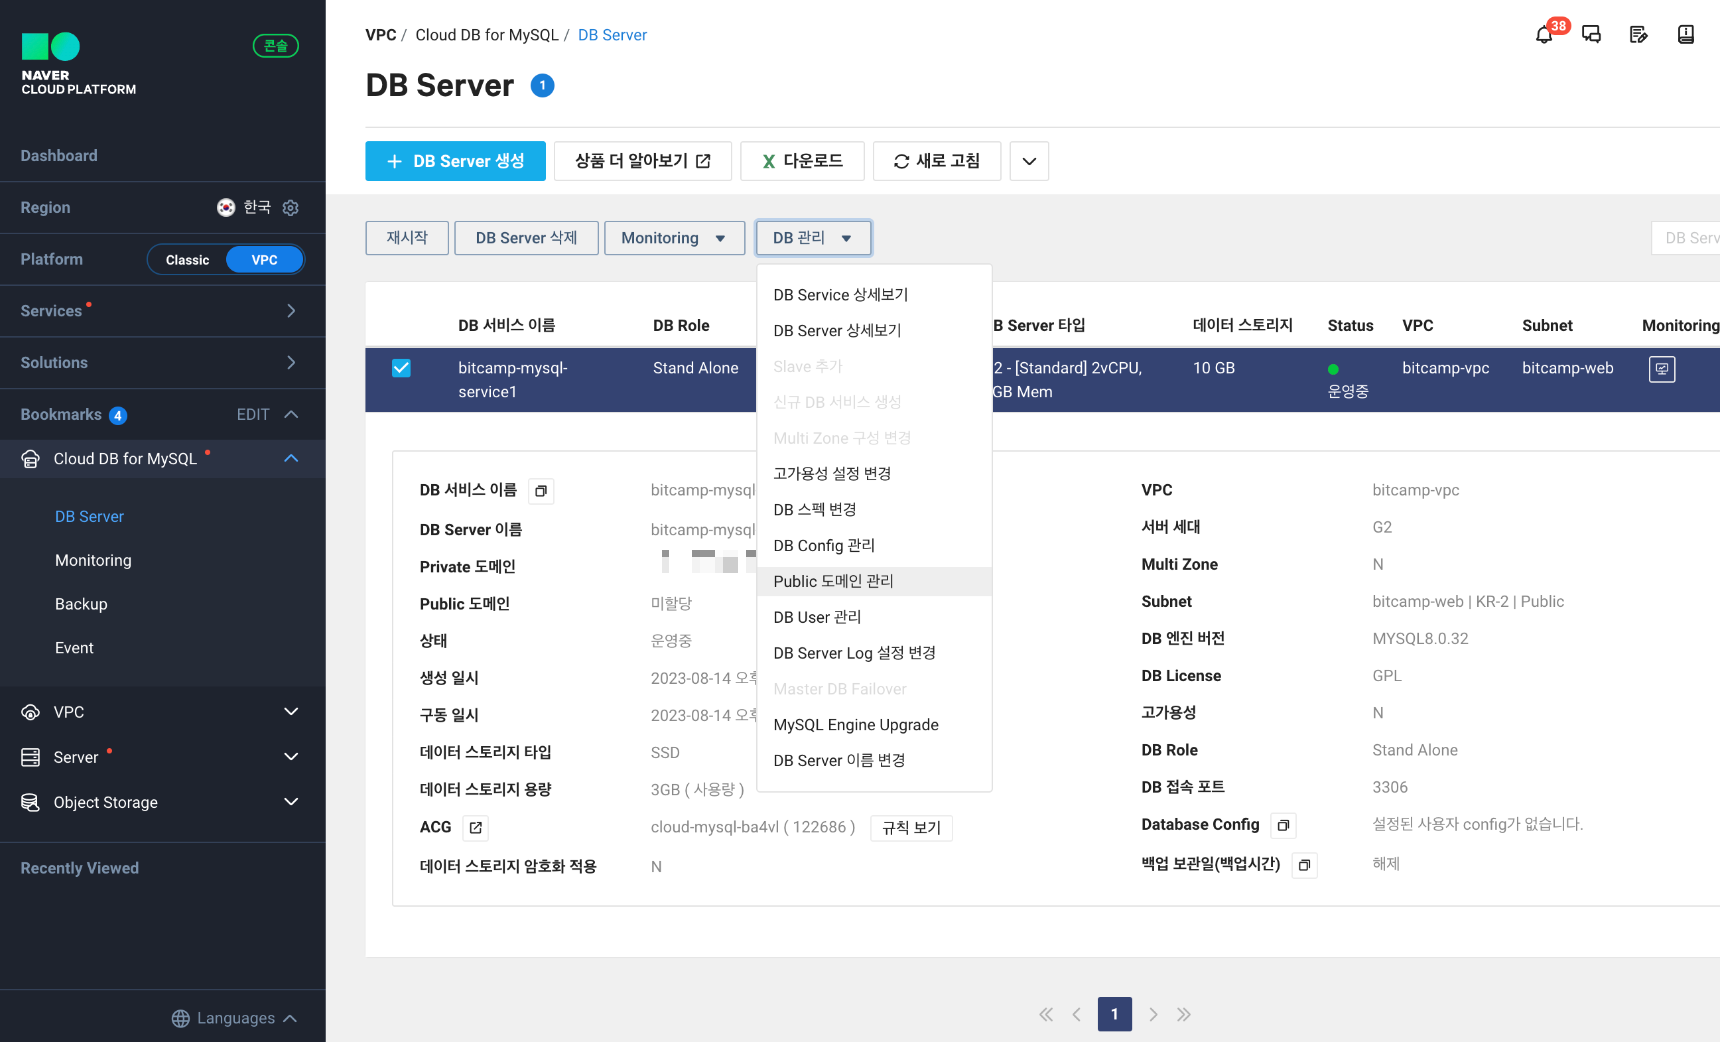Close the DB 관리 dropdown
Viewport: 1720px width, 1042px height.
click(x=813, y=238)
